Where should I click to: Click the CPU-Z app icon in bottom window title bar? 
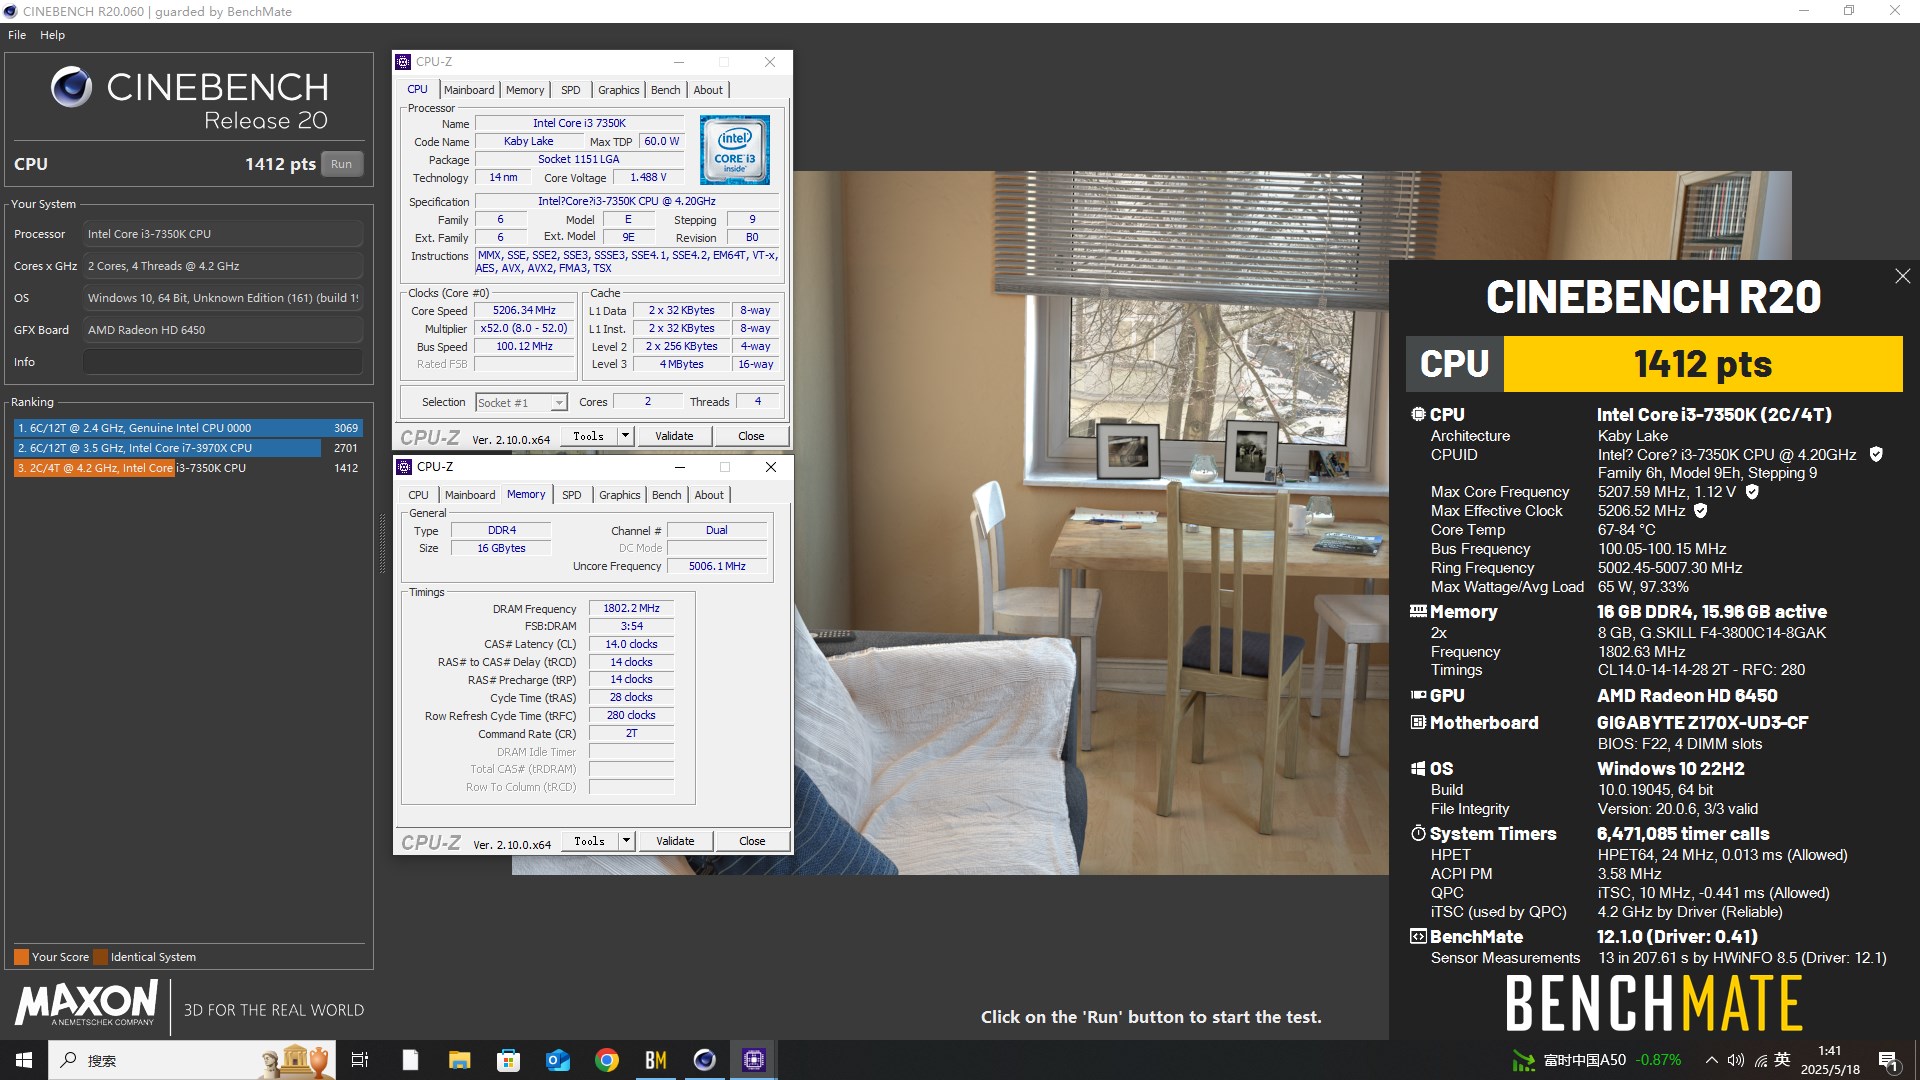[x=404, y=467]
